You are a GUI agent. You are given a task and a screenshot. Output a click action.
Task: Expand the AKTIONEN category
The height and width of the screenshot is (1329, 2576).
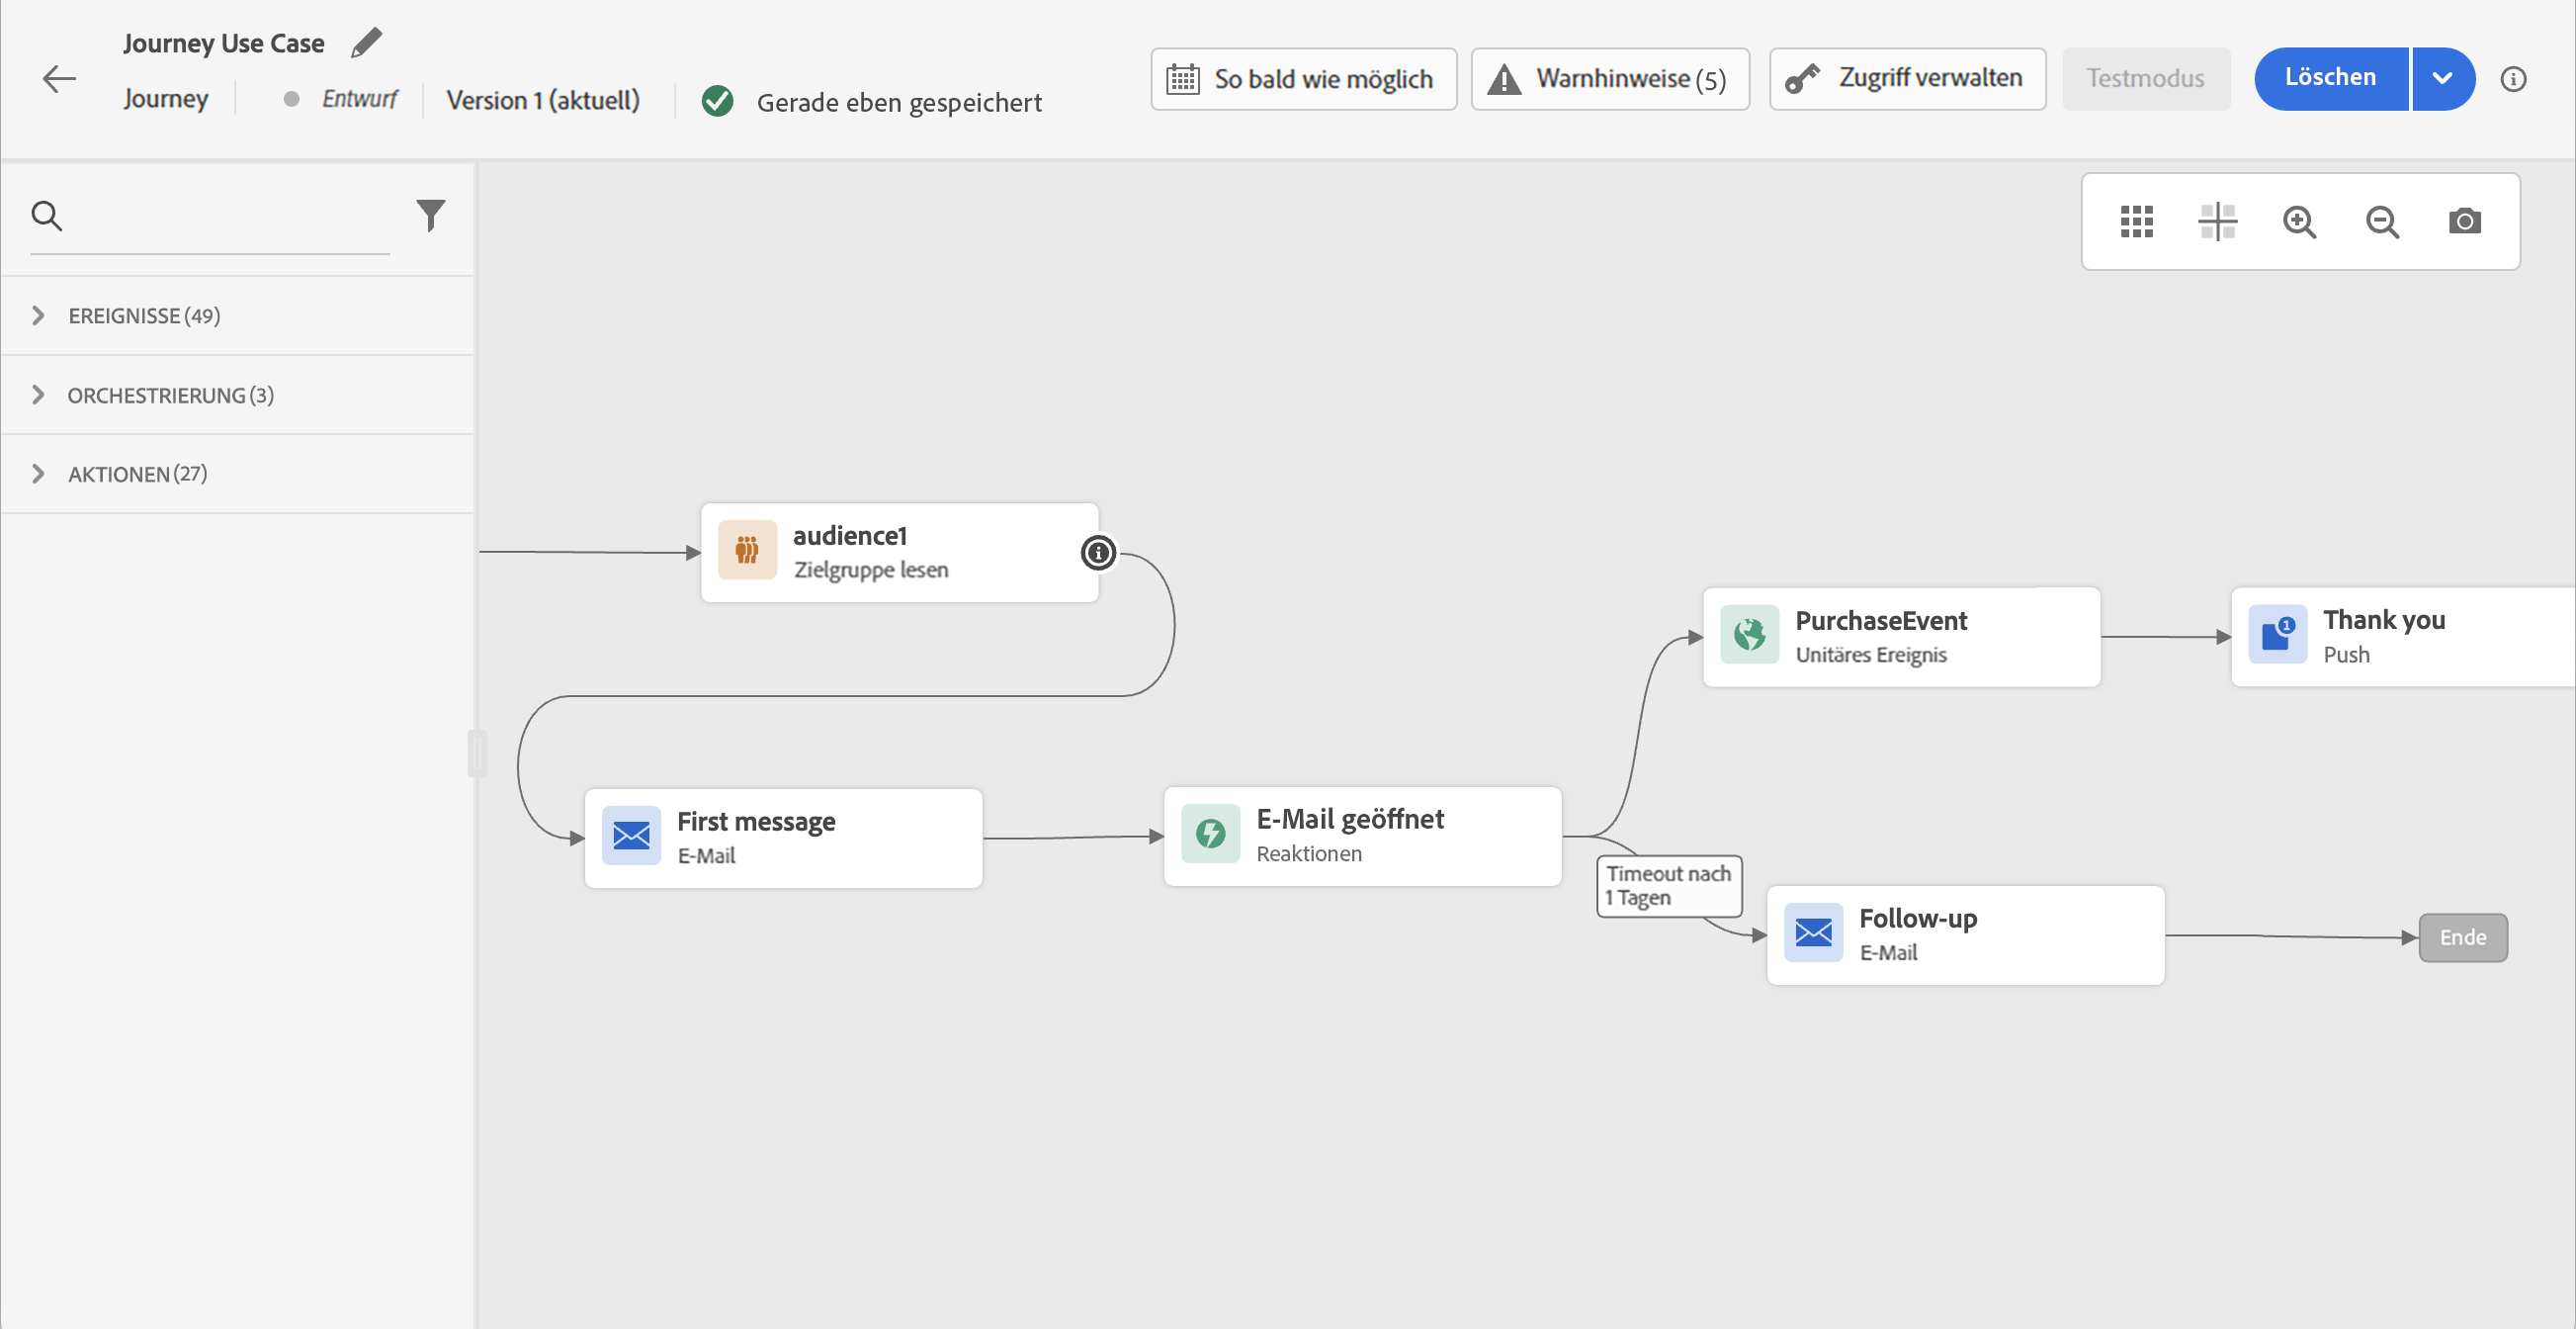38,474
